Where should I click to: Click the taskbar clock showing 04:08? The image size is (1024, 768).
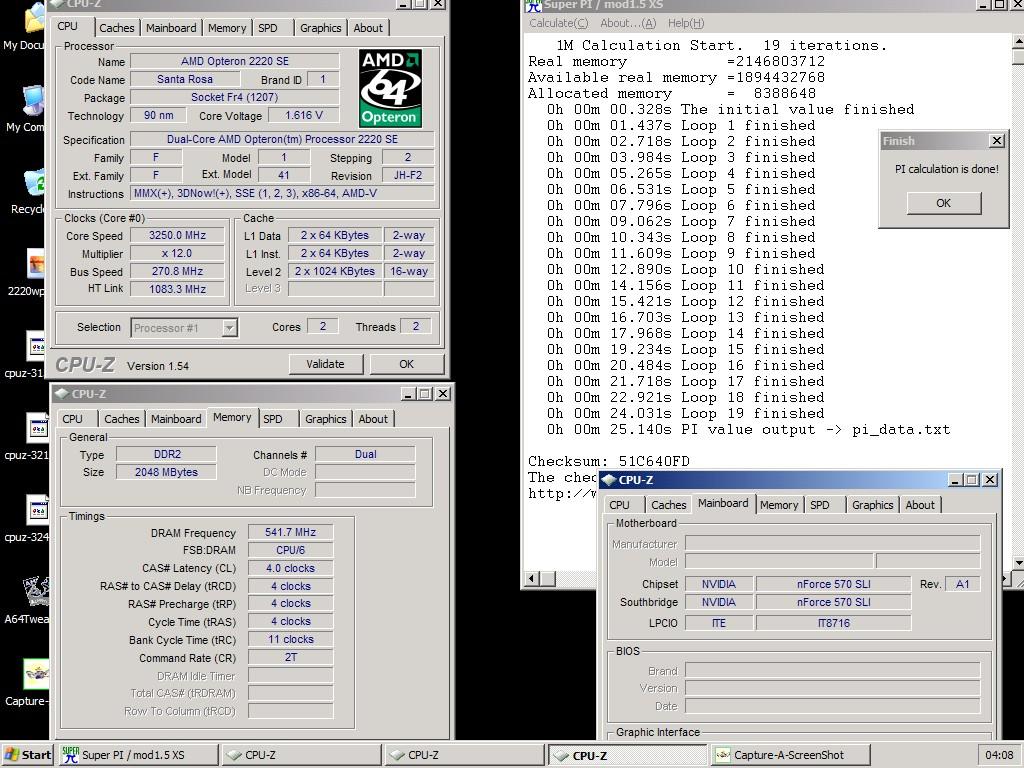999,755
